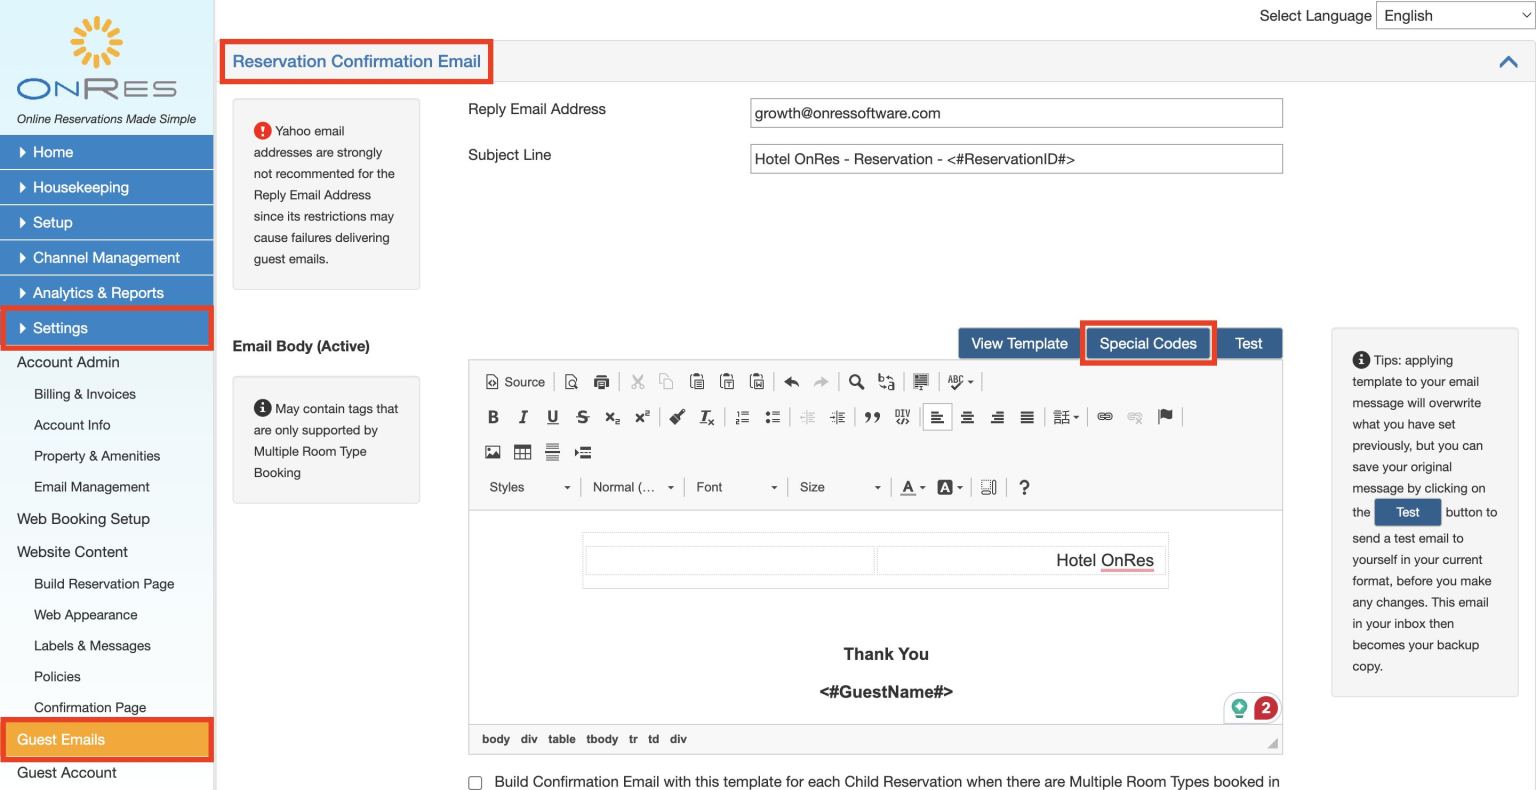Insert a table using the Table icon
1536x790 pixels.
point(522,453)
